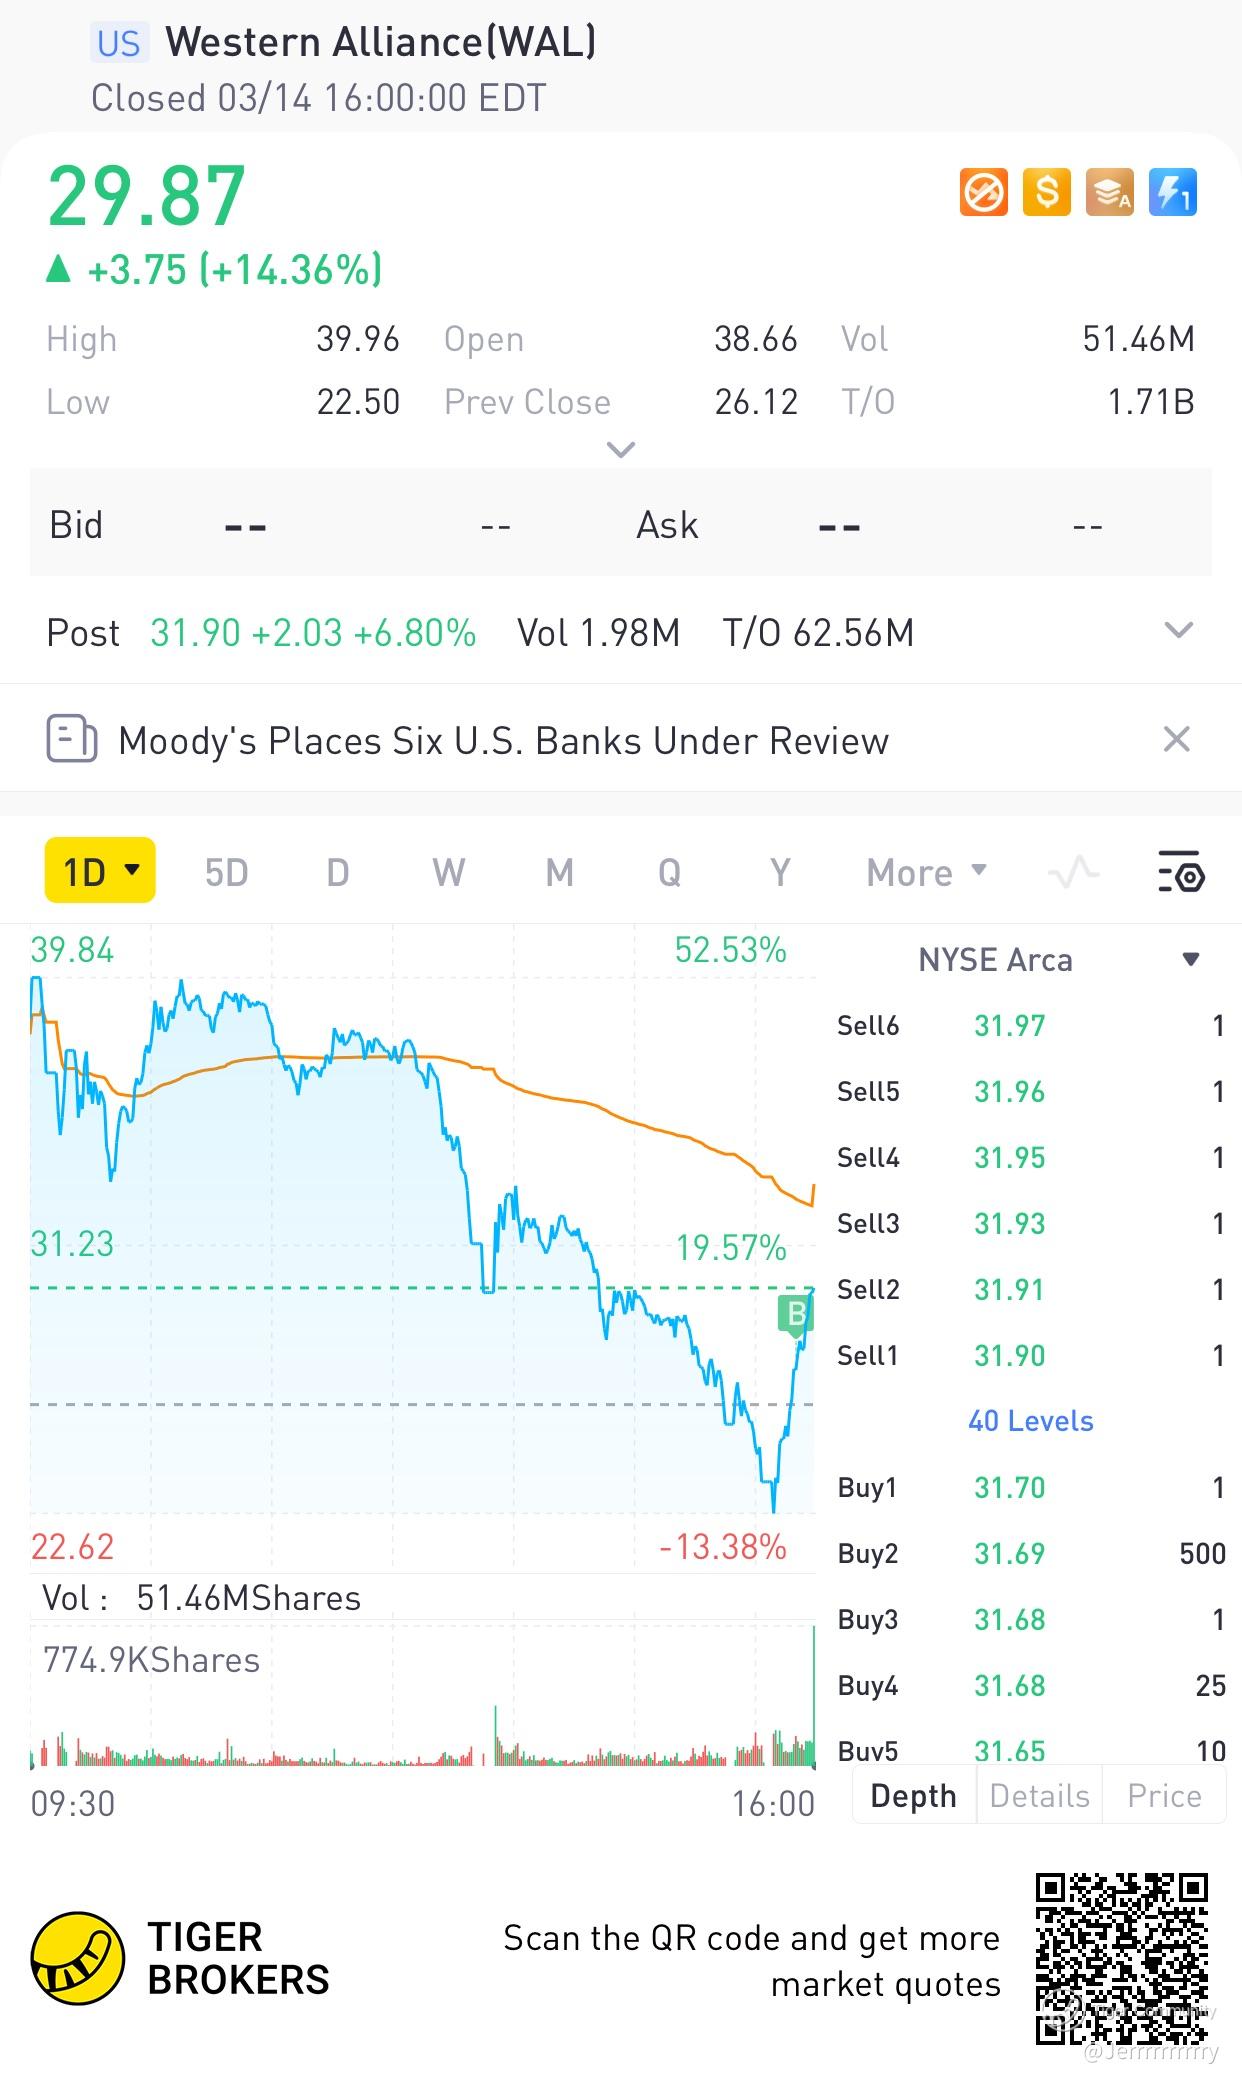Open chart settings via the eye-list icon
The height and width of the screenshot is (2079, 1242).
tap(1181, 872)
